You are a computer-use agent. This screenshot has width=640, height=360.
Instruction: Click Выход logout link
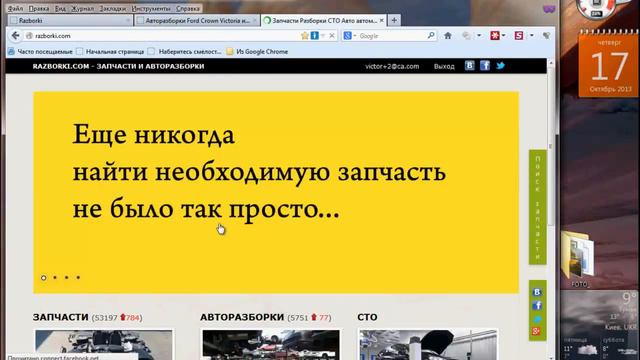pos(444,66)
